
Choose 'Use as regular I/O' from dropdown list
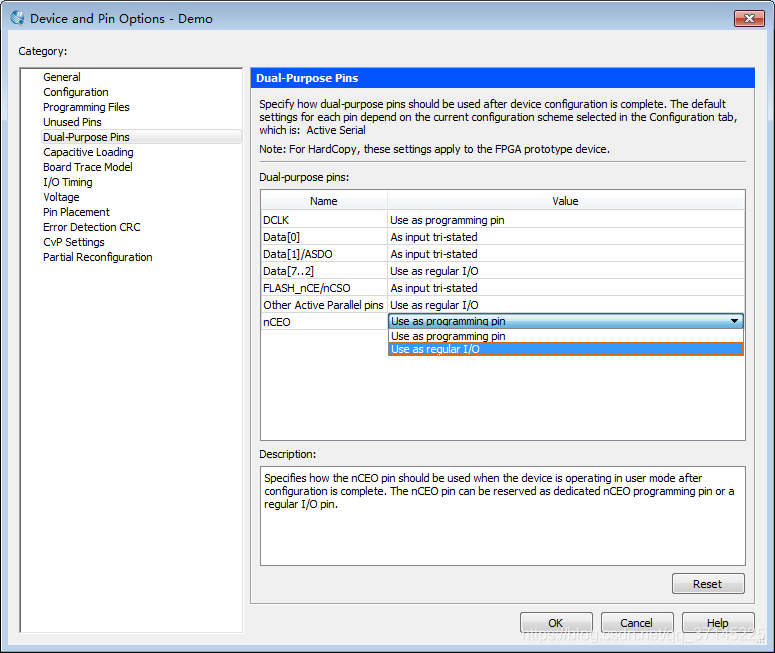[x=565, y=349]
